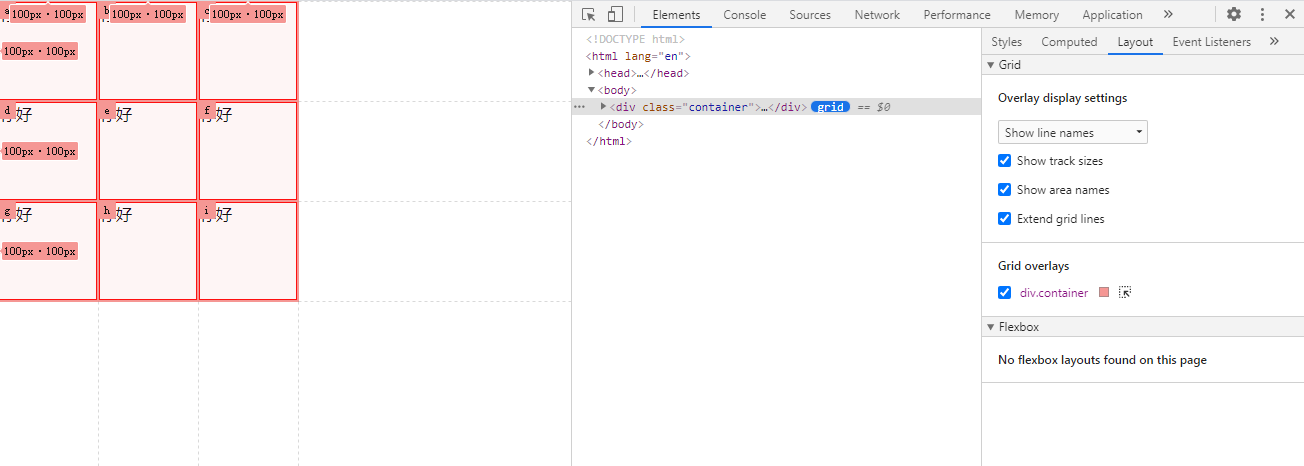Show more DevTools tabs chevron
1304x466 pixels.
click(x=1168, y=14)
